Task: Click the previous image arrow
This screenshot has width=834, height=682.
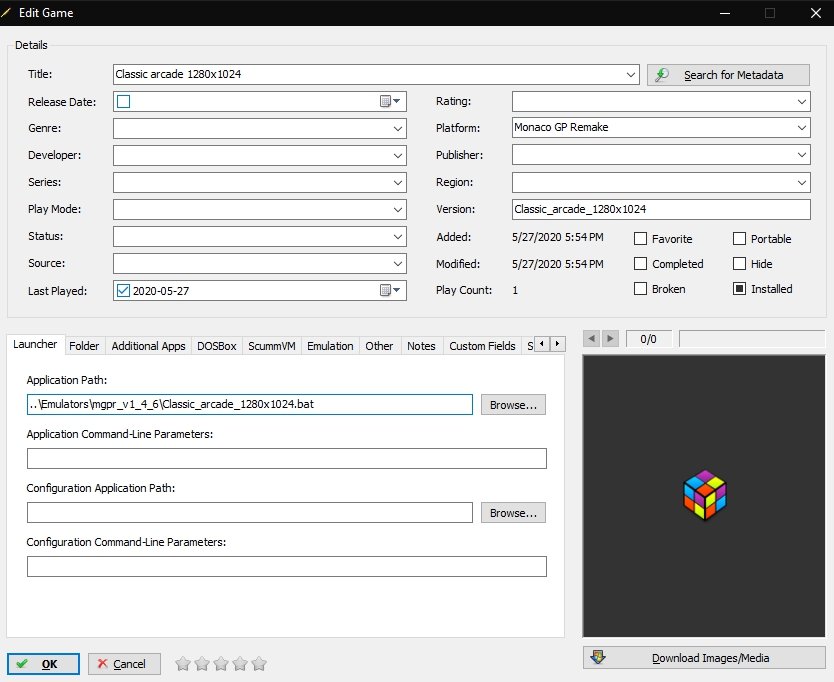Action: 591,338
